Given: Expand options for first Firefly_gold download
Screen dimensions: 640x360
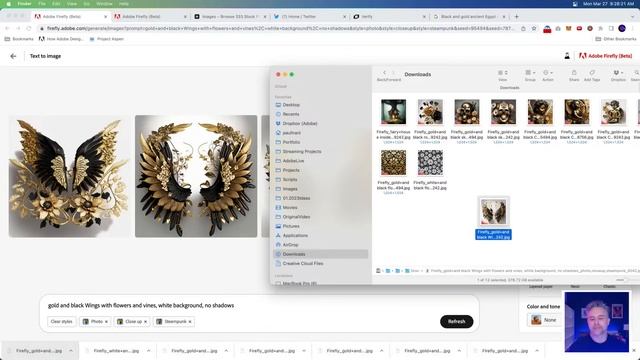Looking at the screenshot, I should tap(71, 351).
